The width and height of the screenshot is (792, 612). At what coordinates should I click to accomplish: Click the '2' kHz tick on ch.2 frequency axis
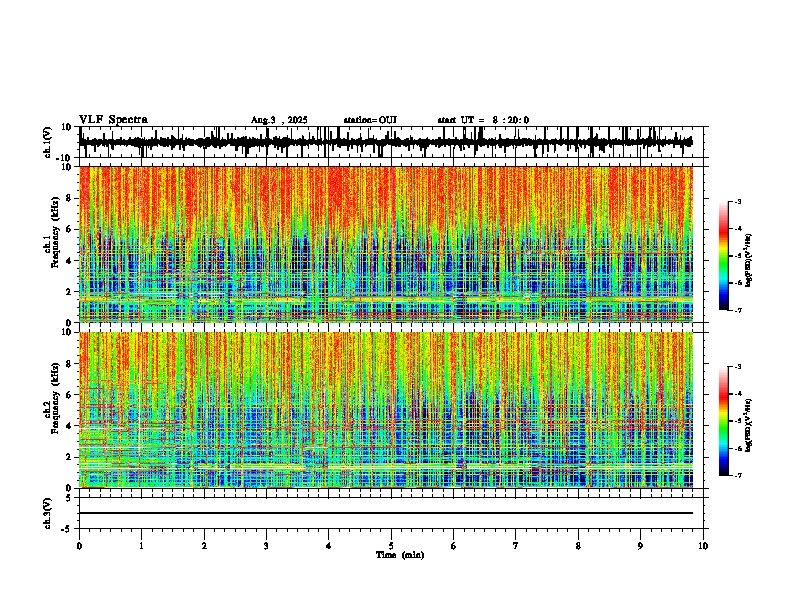70,457
